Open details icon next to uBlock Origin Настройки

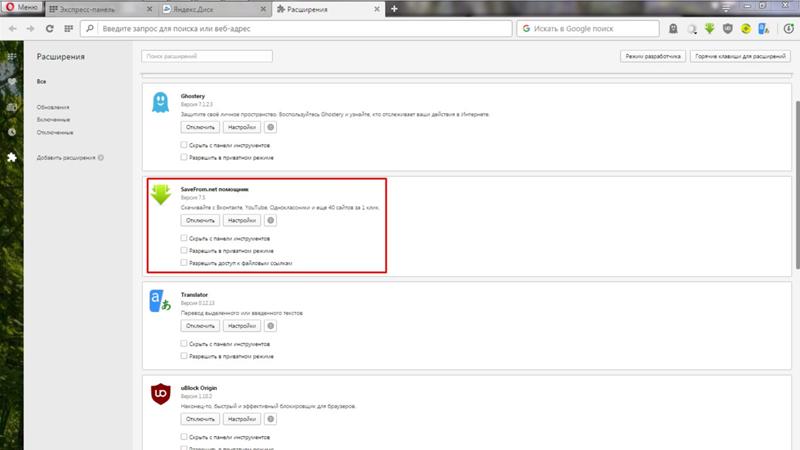(x=271, y=419)
